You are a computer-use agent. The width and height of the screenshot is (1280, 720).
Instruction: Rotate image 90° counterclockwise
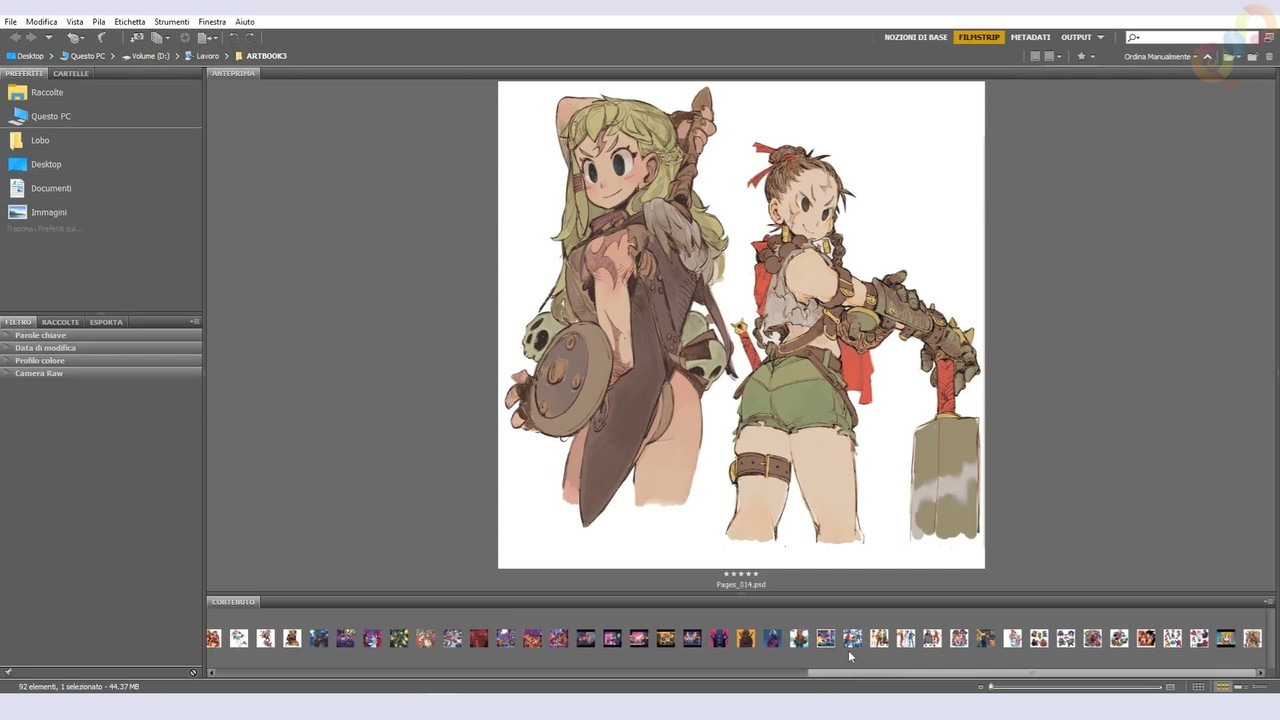point(233,37)
